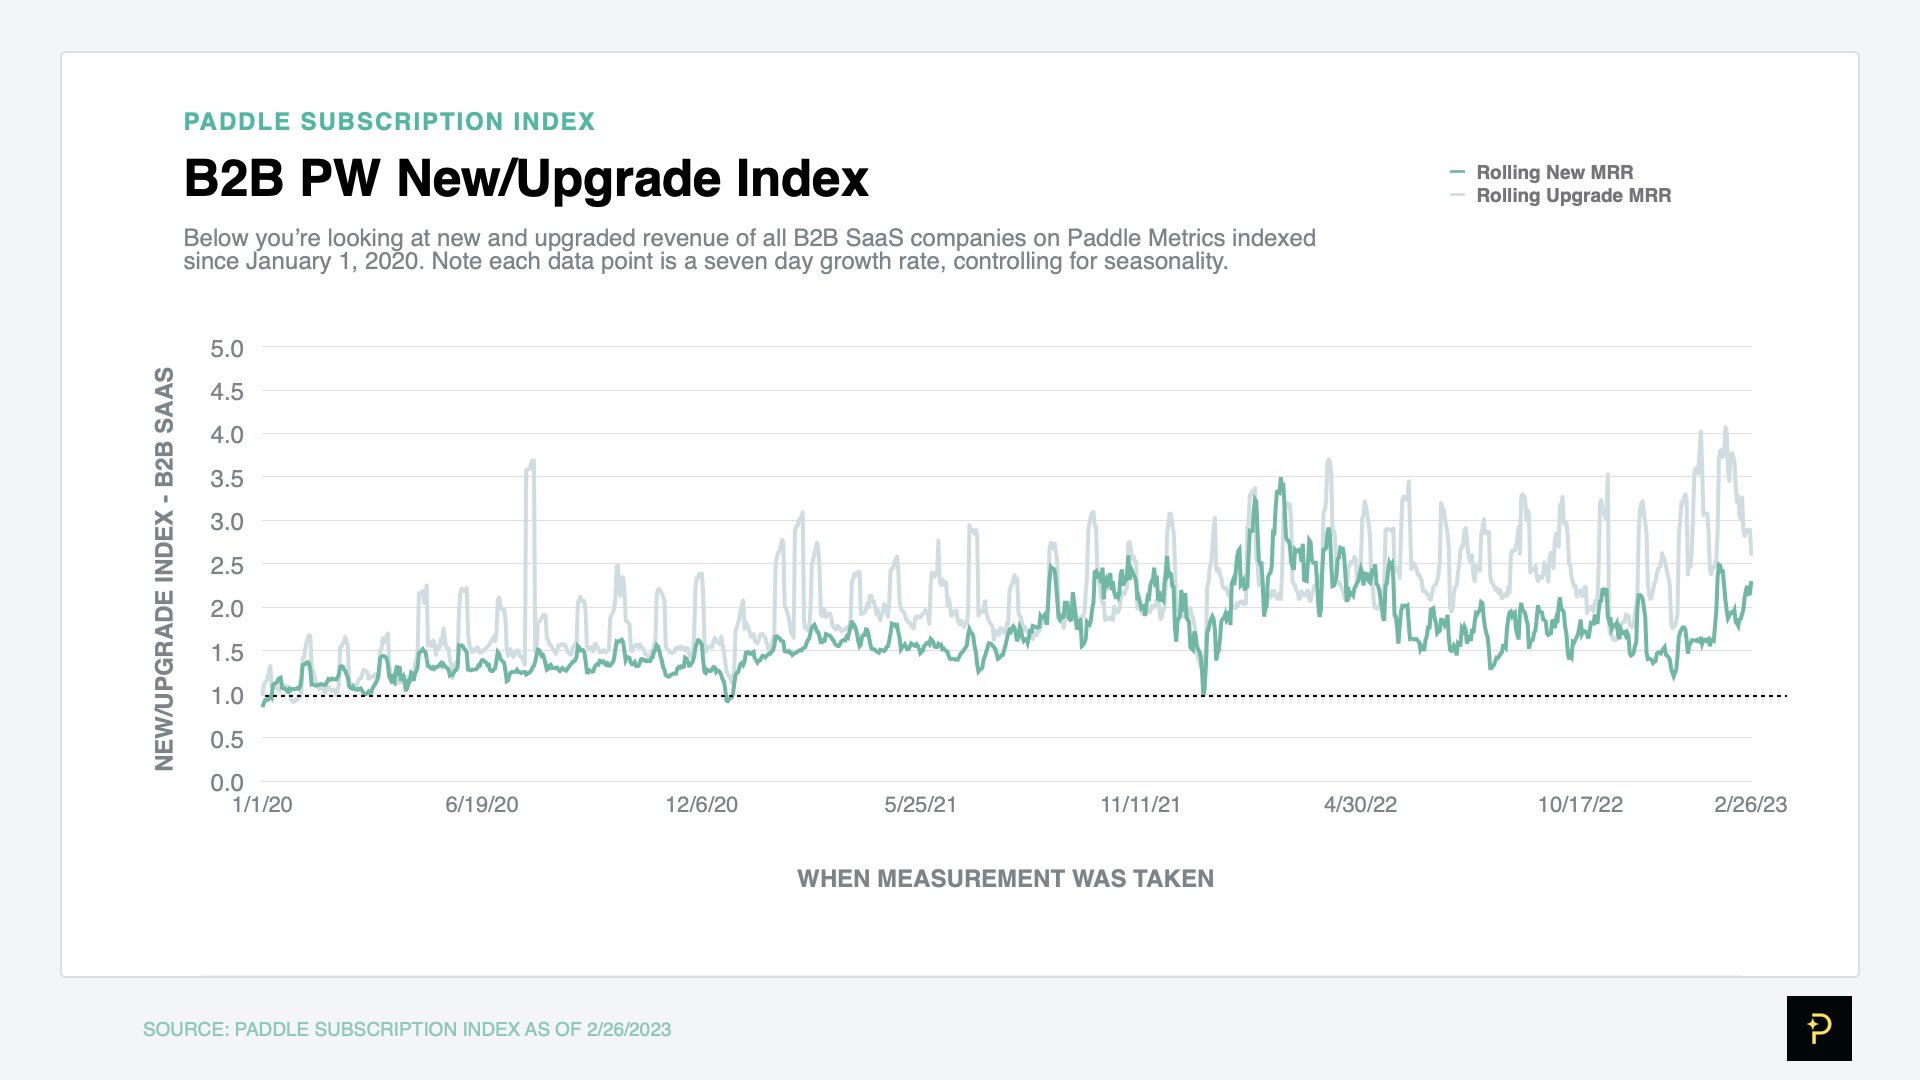Click the 4/30/22 x-axis date label

(1360, 805)
